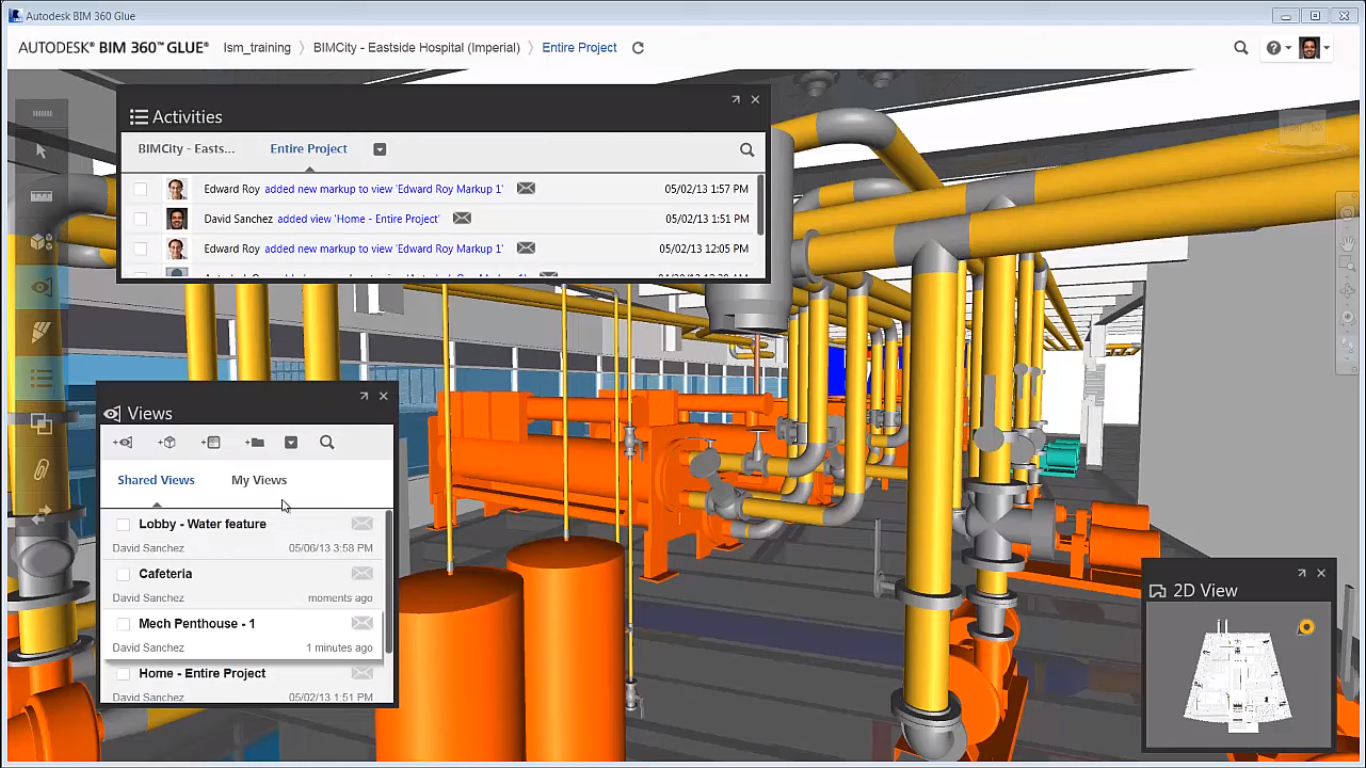Click the mail icon on David Sanchez activity
This screenshot has width=1366, height=768.
(461, 218)
